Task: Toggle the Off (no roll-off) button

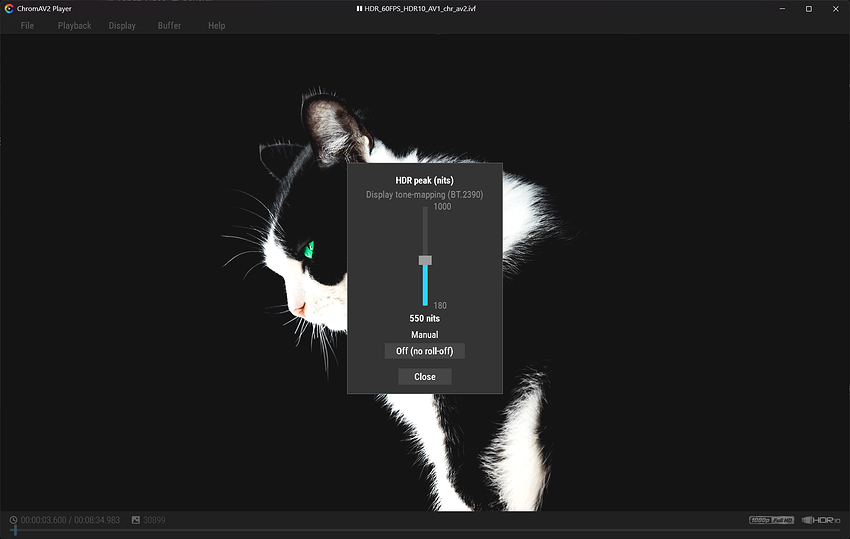Action: pos(424,351)
